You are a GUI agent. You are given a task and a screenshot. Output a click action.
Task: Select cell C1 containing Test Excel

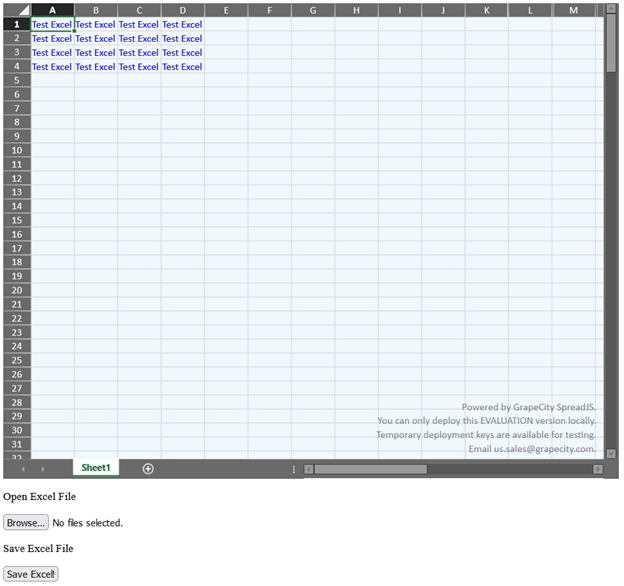point(139,24)
